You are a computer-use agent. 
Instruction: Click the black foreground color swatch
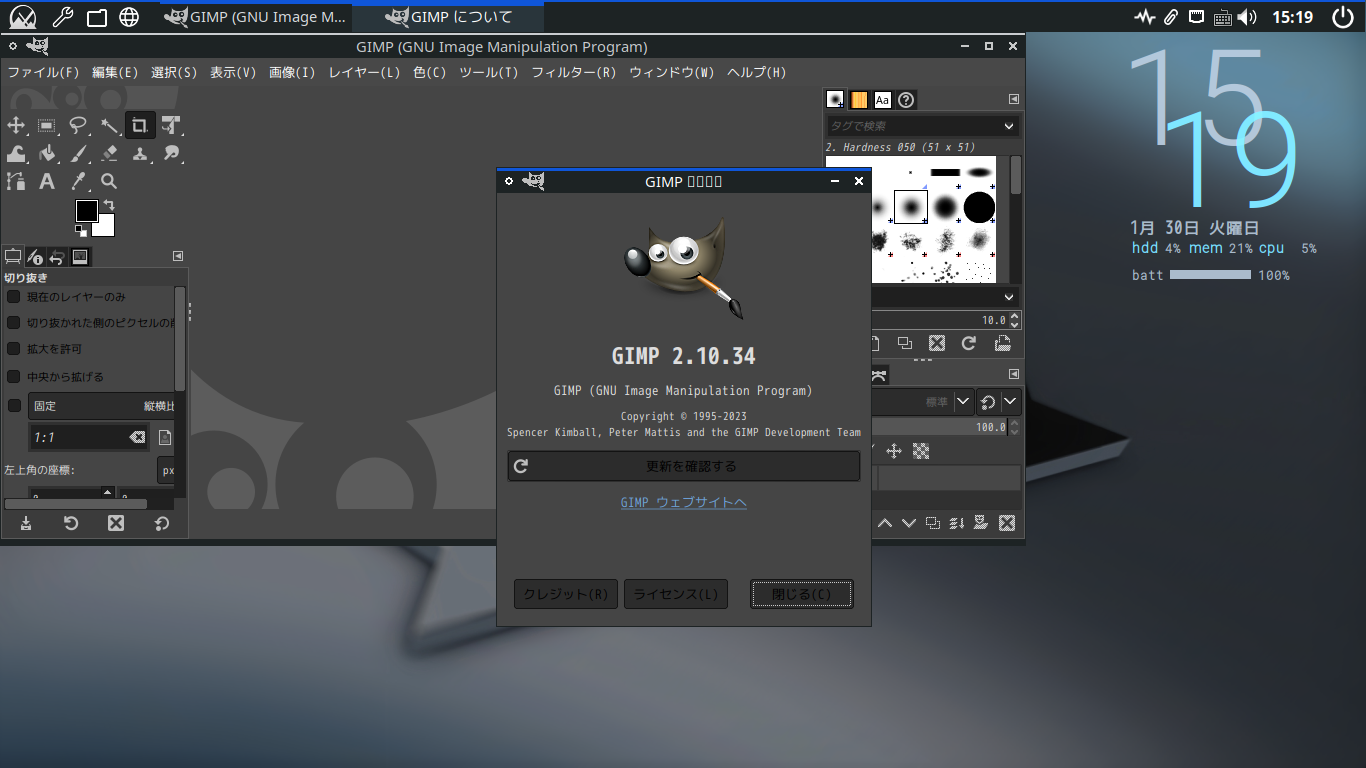tap(86, 210)
